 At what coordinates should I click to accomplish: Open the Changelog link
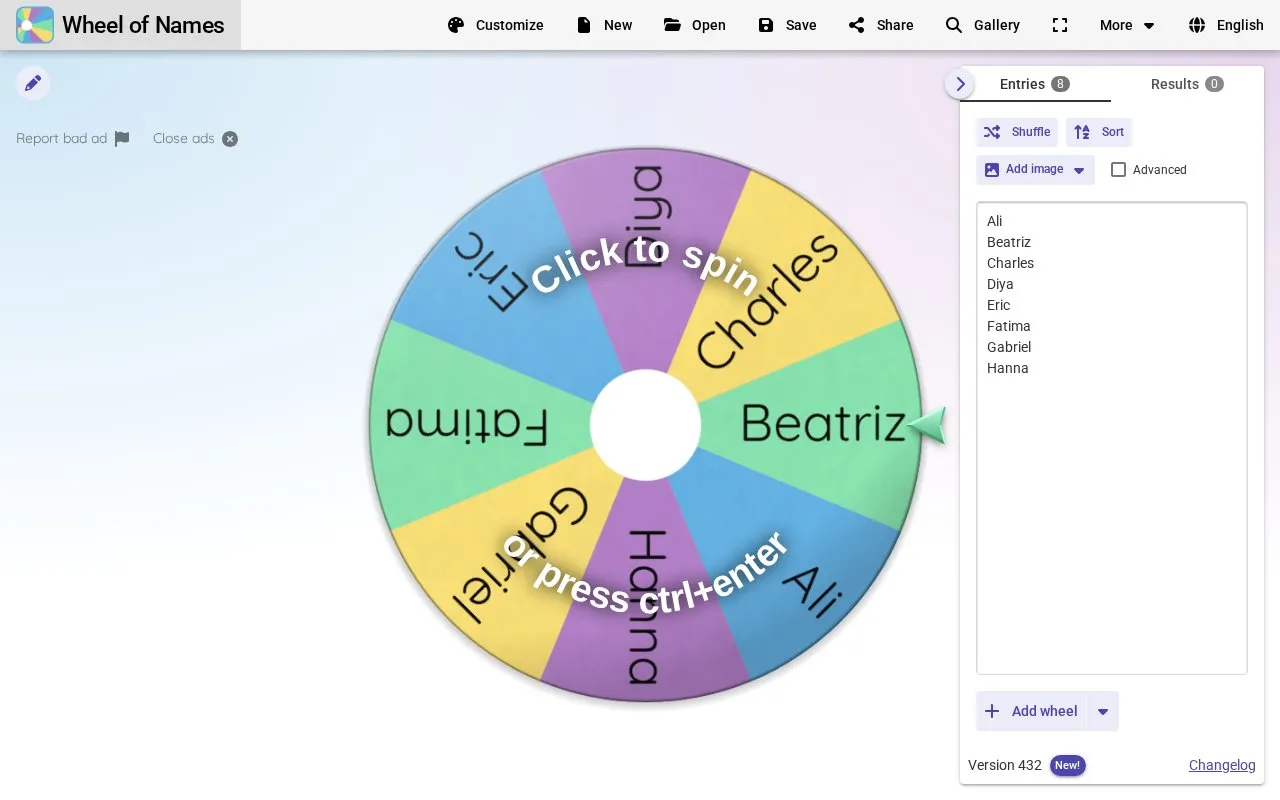click(x=1222, y=765)
